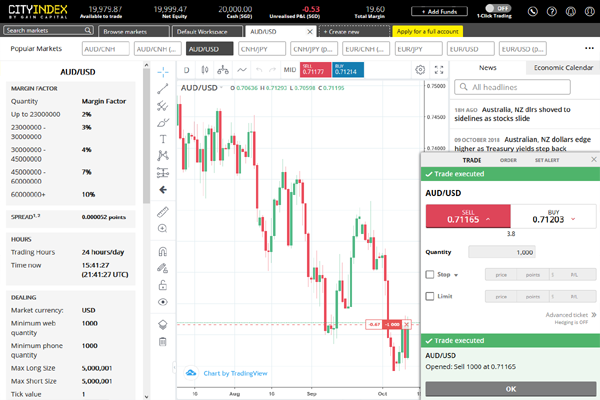Image resolution: width=600 pixels, height=400 pixels.
Task: Open the compare symbols tool
Action: 223,70
